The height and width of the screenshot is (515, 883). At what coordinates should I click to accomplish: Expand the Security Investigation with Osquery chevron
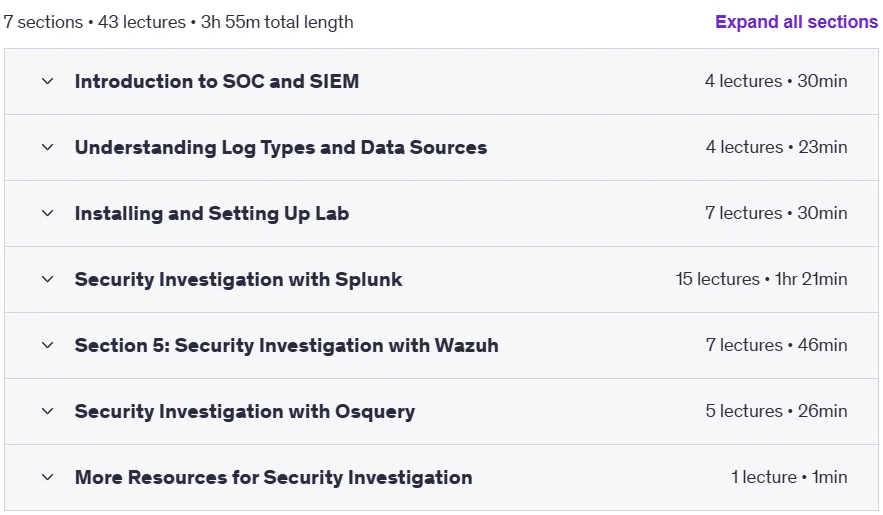[x=48, y=411]
